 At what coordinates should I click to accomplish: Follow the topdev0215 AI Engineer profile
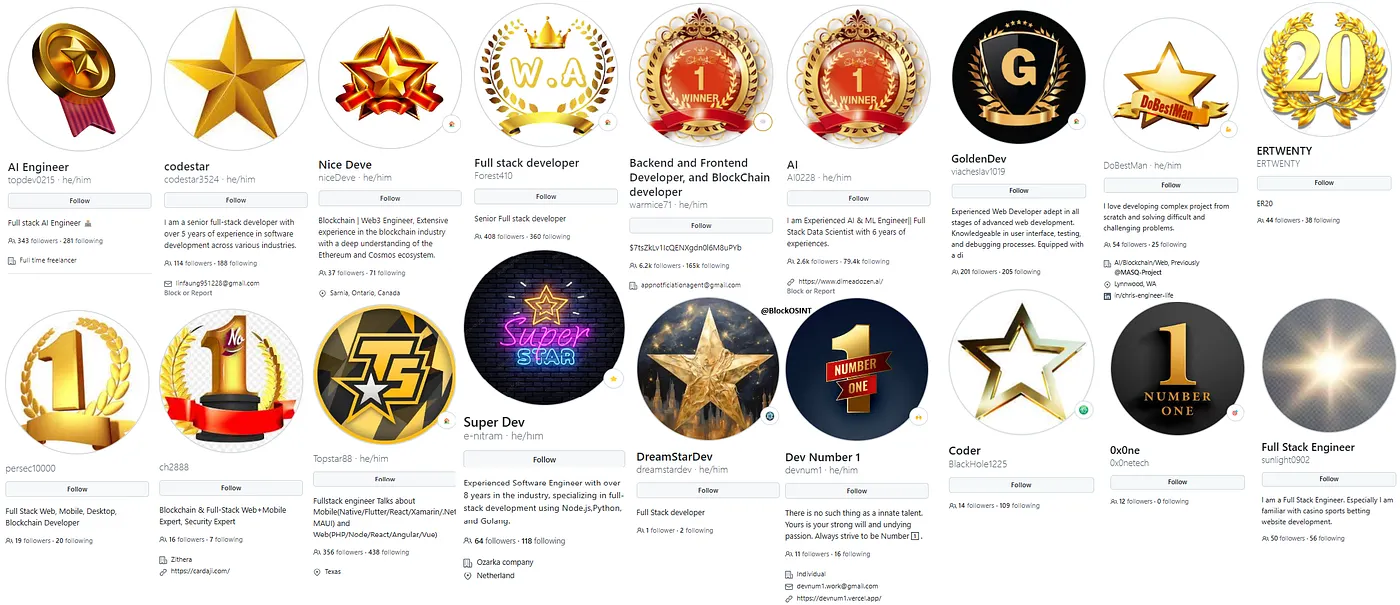click(x=79, y=201)
